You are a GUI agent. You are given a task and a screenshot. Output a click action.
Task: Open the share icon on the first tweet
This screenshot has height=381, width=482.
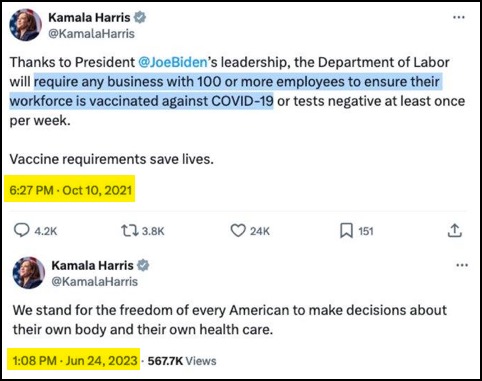coord(454,230)
